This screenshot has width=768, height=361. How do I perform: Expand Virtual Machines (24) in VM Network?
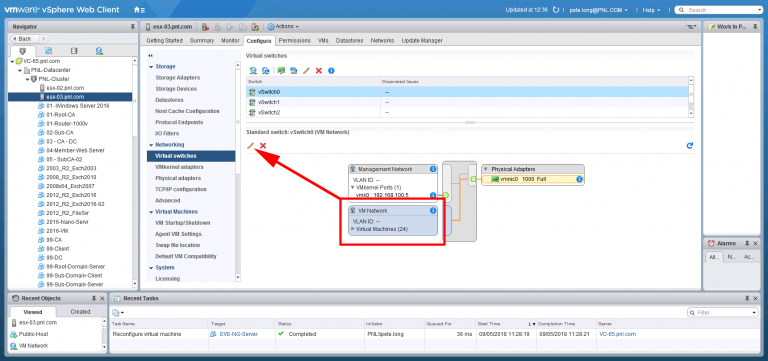pyautogui.click(x=353, y=229)
